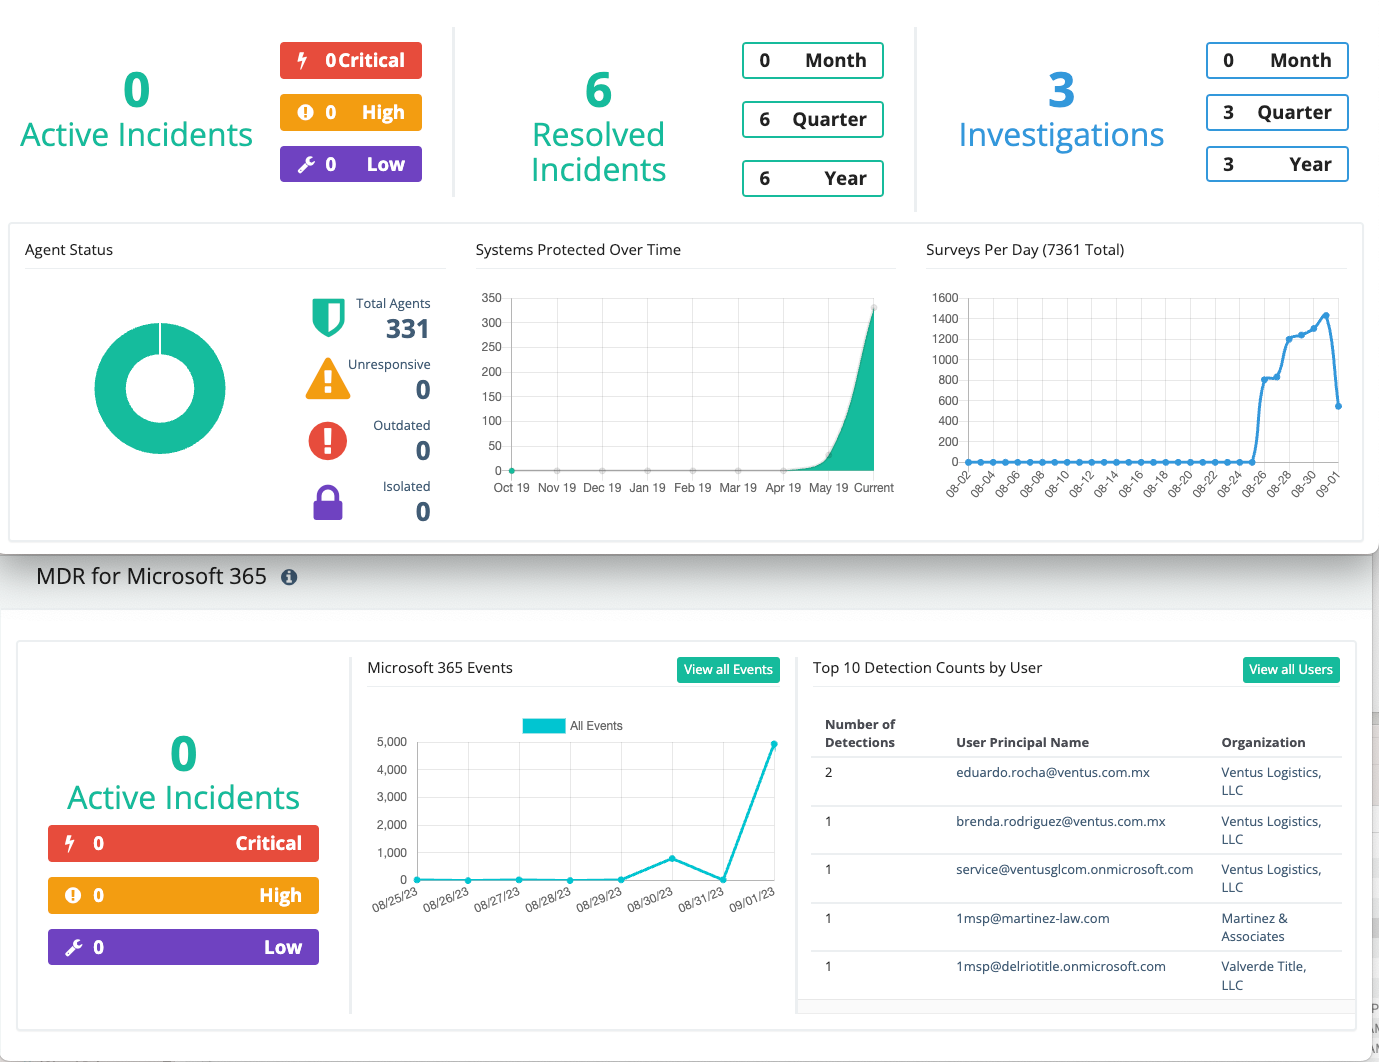This screenshot has width=1379, height=1062.
Task: Click the Surveys Per Day chart title
Action: point(1025,250)
